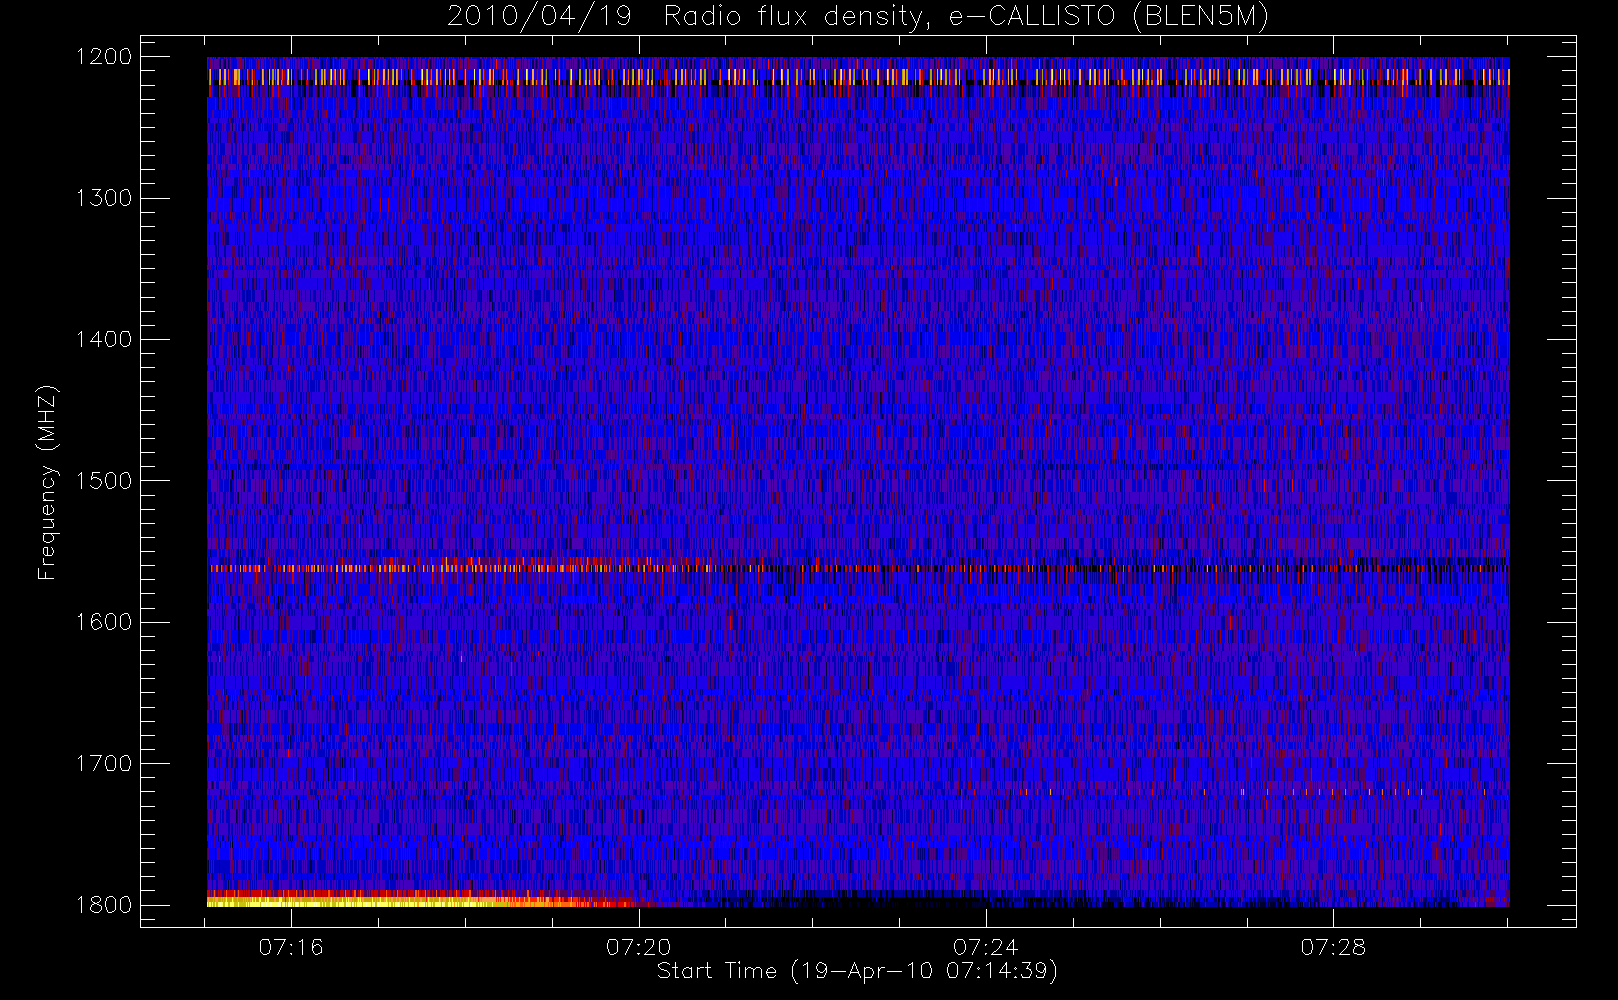Select the 1800 frequency axis label

coord(104,905)
